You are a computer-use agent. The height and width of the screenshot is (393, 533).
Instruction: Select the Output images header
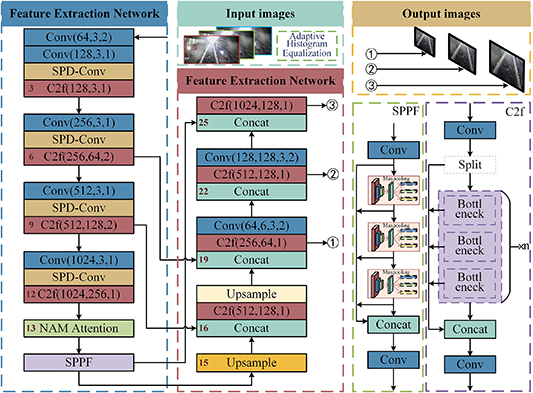(x=441, y=14)
